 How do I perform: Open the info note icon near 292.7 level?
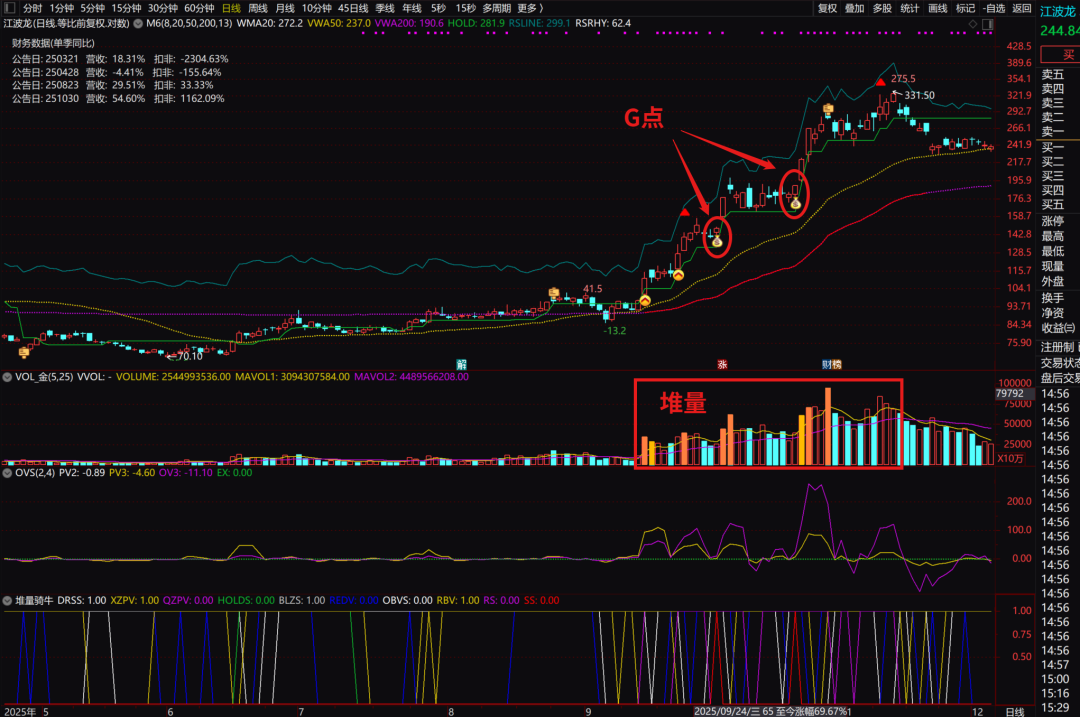pos(828,109)
